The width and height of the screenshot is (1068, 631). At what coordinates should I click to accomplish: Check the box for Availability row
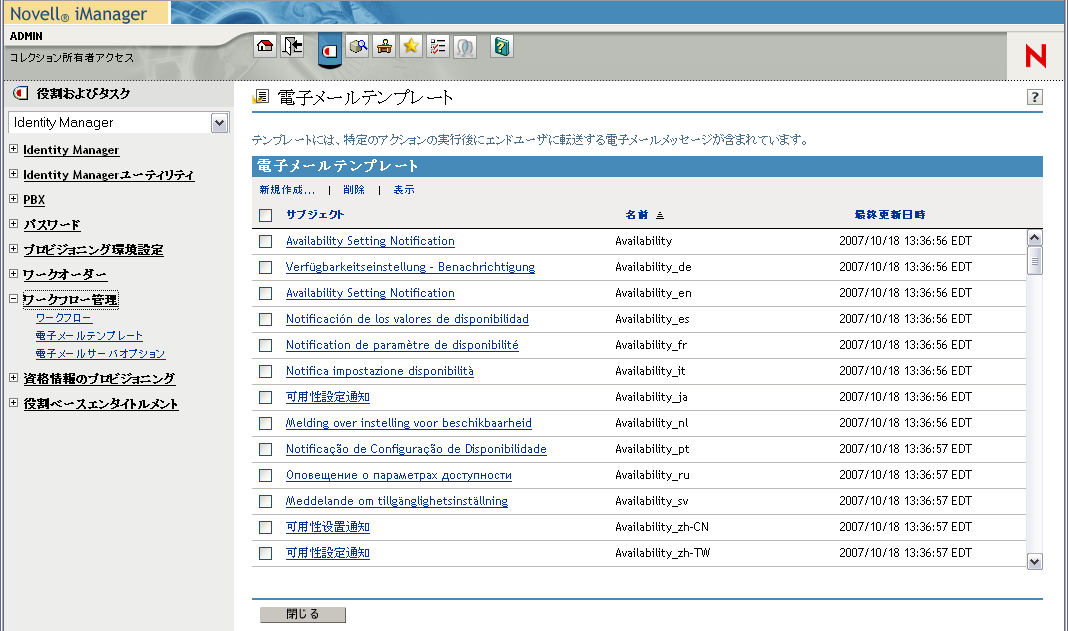tap(266, 241)
